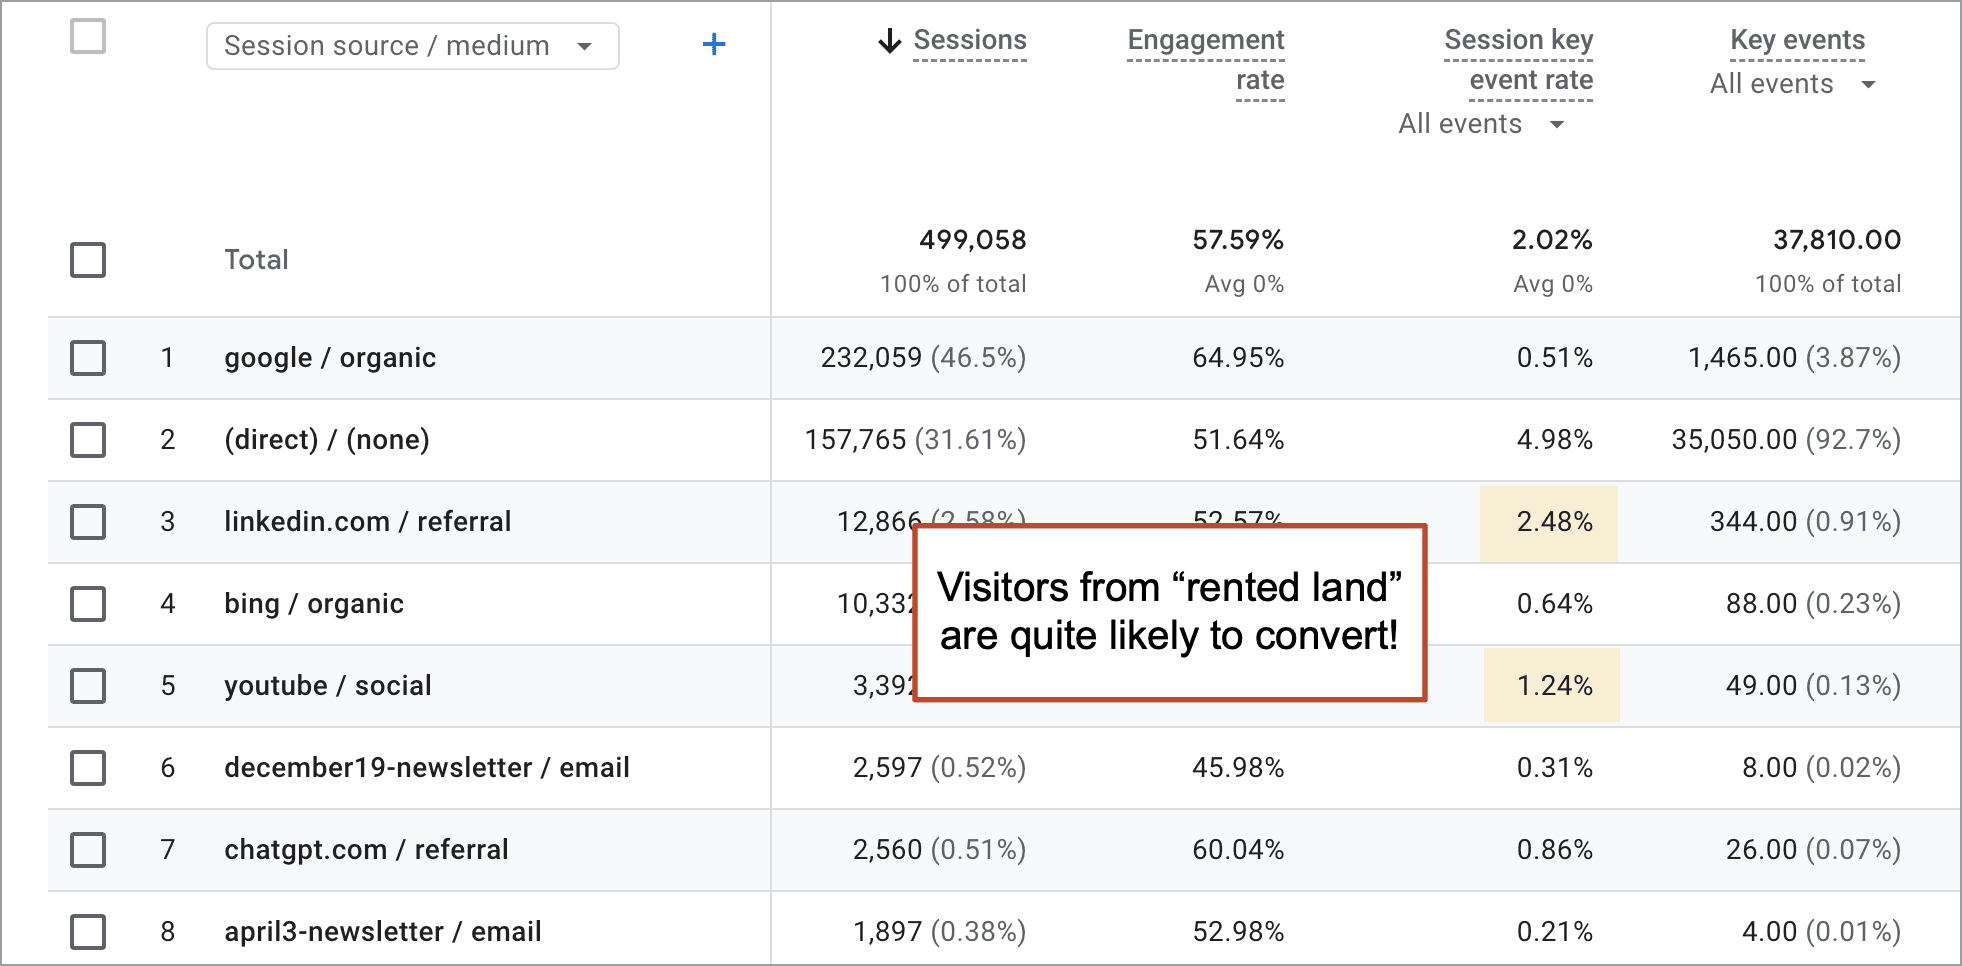
Task: Click the 157,765 (31.61%) sessions cell
Action: [x=916, y=440]
